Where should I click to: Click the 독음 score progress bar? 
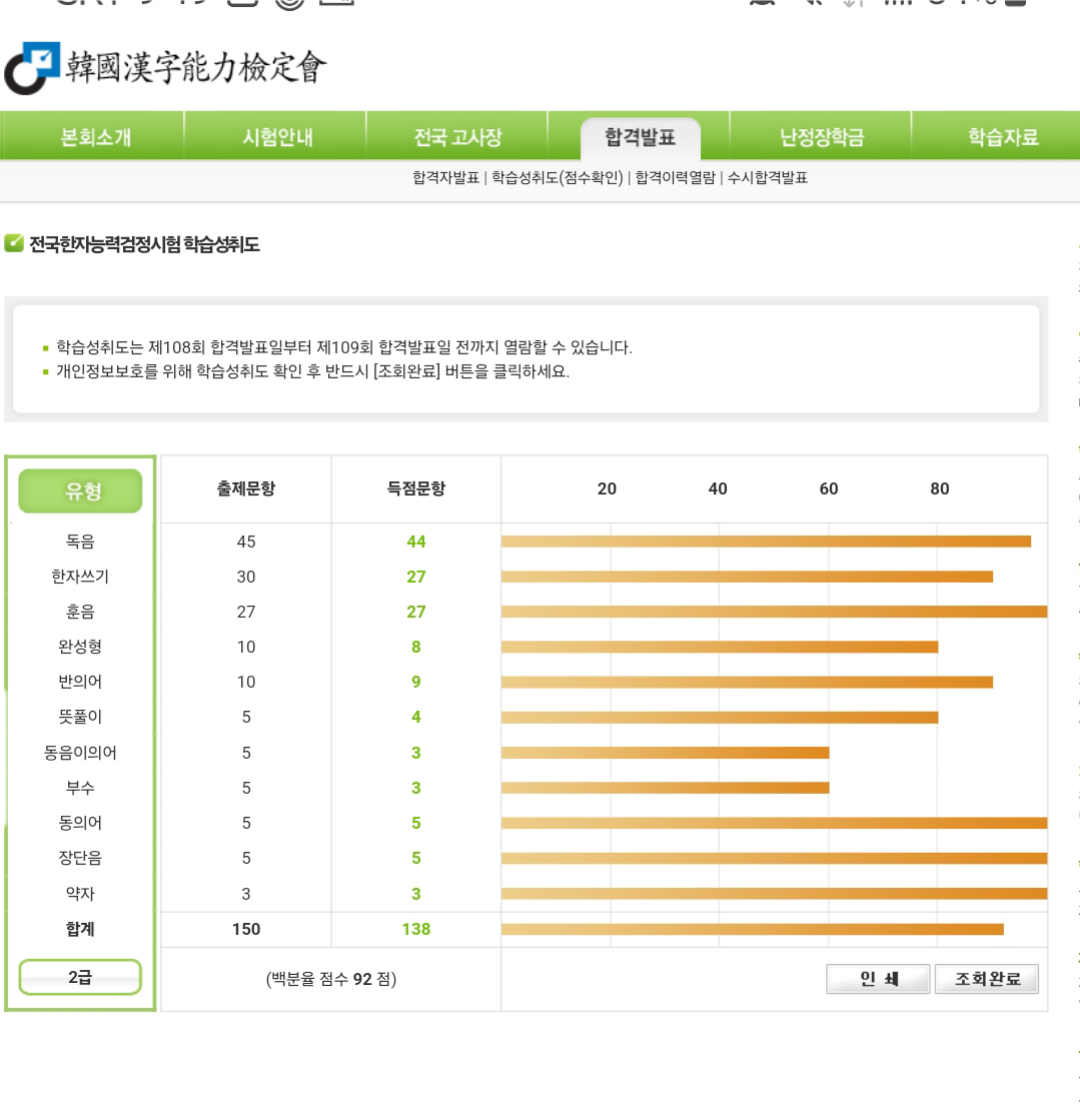click(765, 541)
